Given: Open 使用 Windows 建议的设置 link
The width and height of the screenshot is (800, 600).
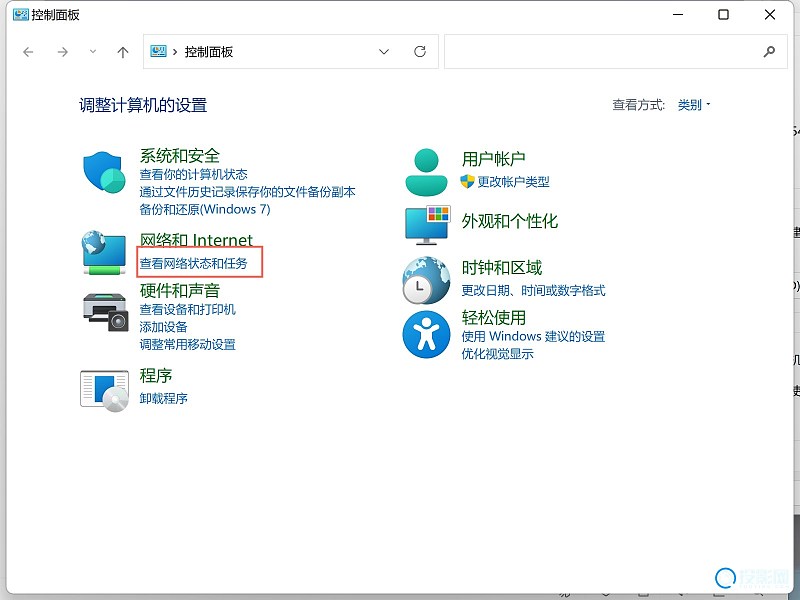Looking at the screenshot, I should (x=533, y=336).
